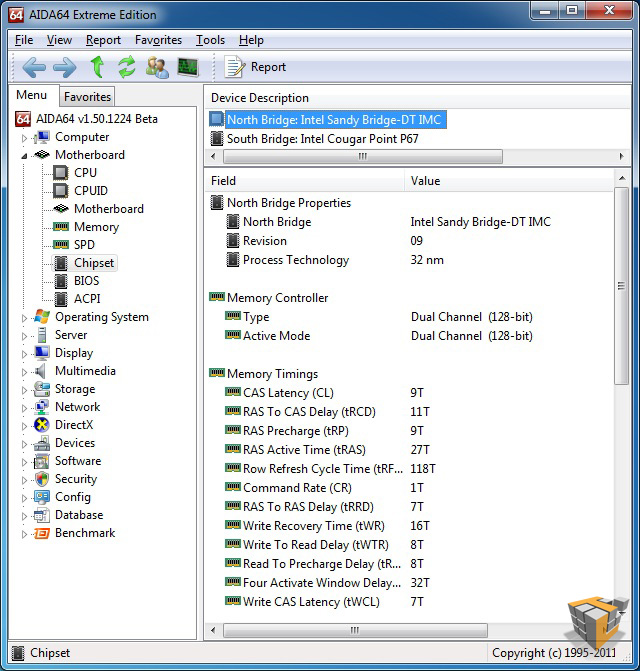Select South Bridge: Intel Cougar Point P67 device
The image size is (640, 671).
coord(323,139)
